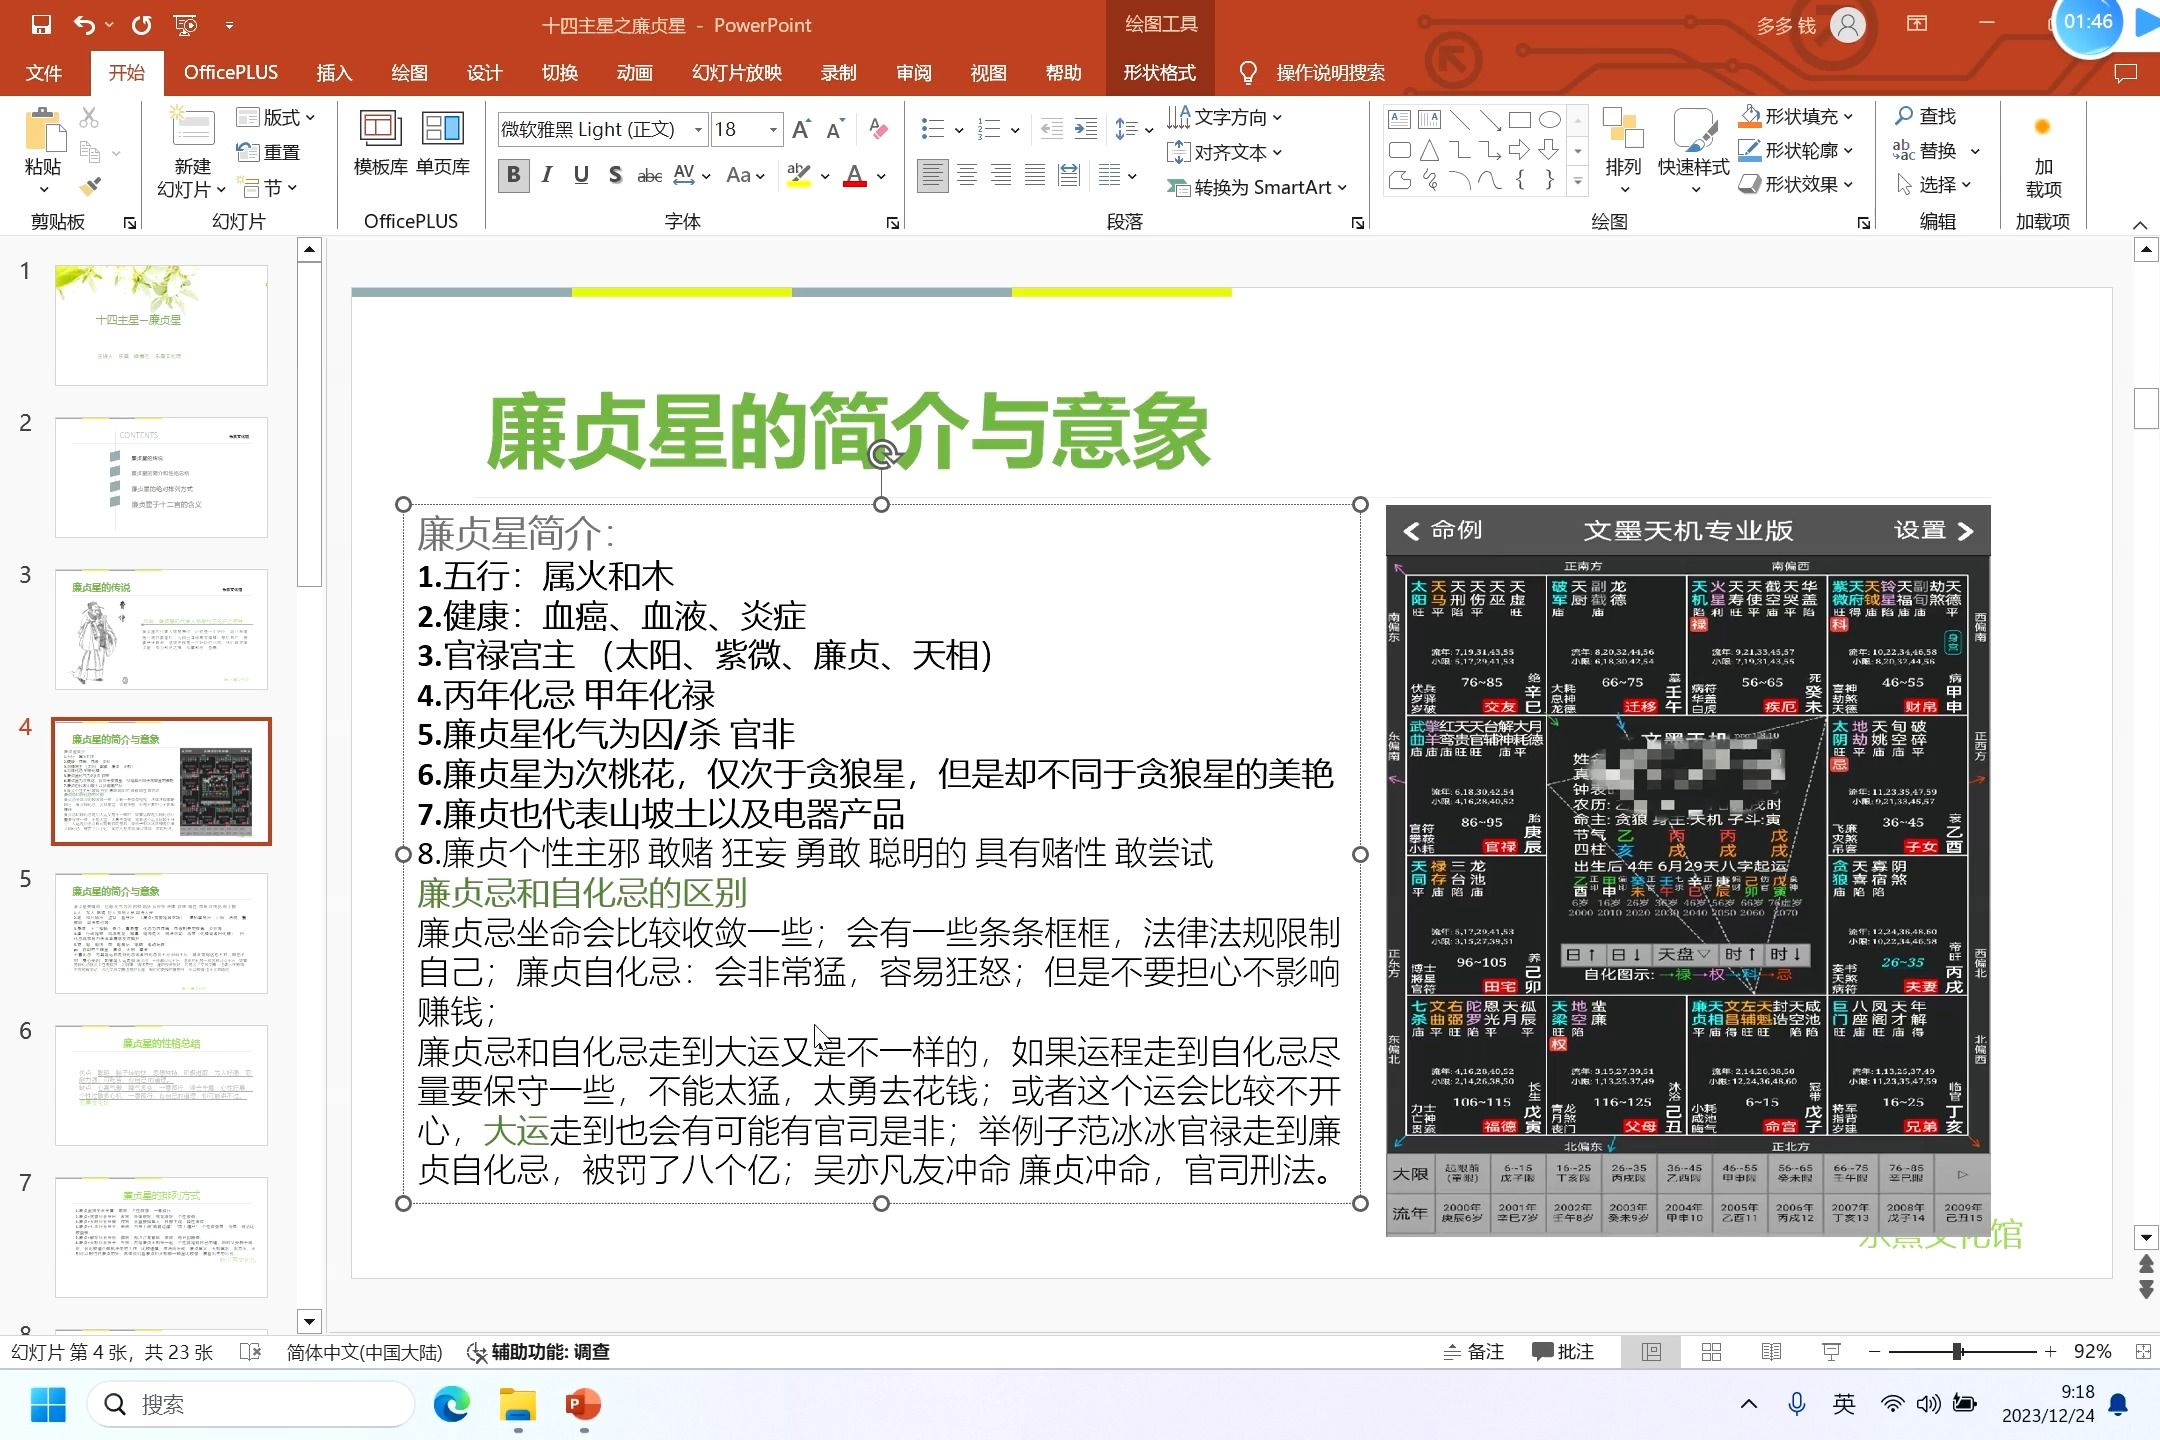Screen dimensions: 2160x1440
Task: Click the Cut scissors icon
Action: pyautogui.click(x=90, y=118)
